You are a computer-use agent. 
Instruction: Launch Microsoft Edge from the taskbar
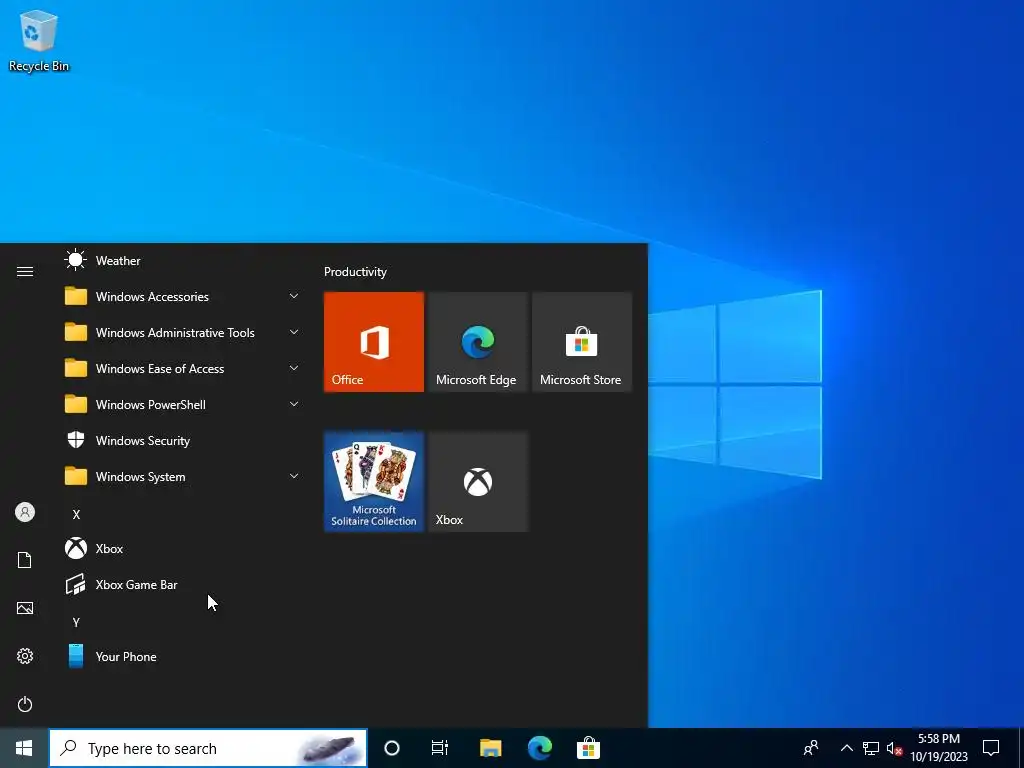click(x=539, y=748)
